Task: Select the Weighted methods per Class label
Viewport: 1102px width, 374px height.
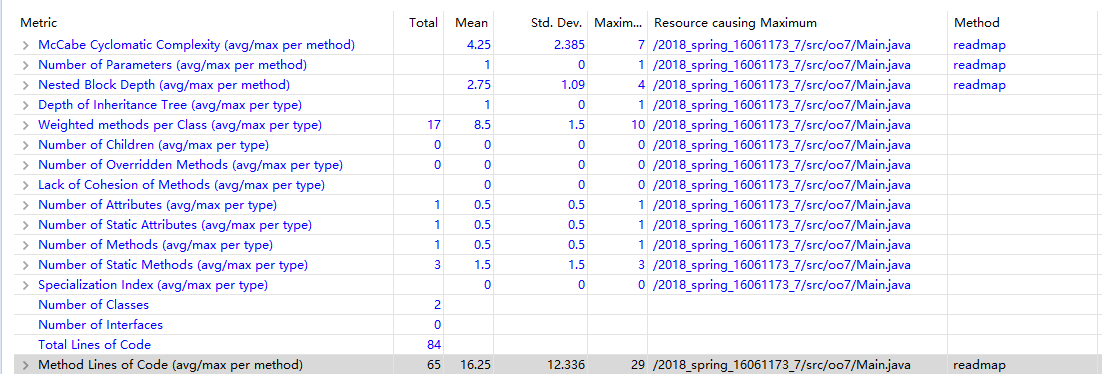Action: (x=180, y=125)
